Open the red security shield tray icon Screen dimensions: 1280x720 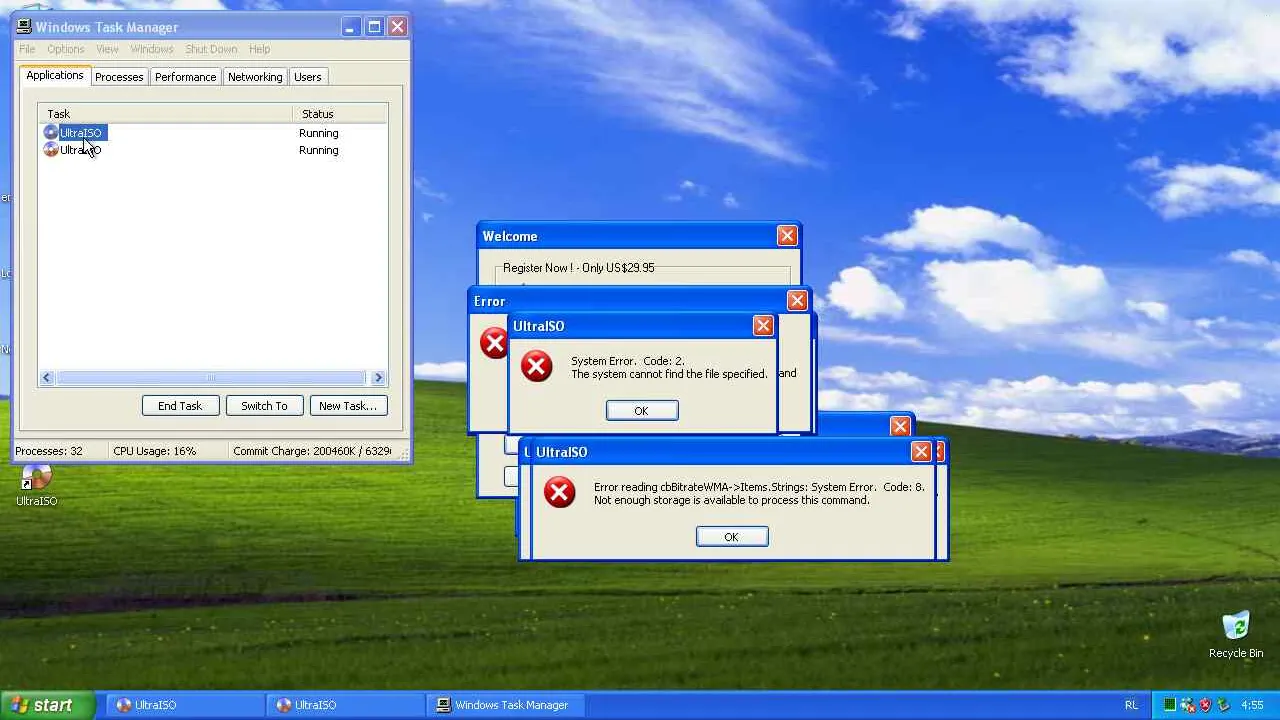(1205, 705)
